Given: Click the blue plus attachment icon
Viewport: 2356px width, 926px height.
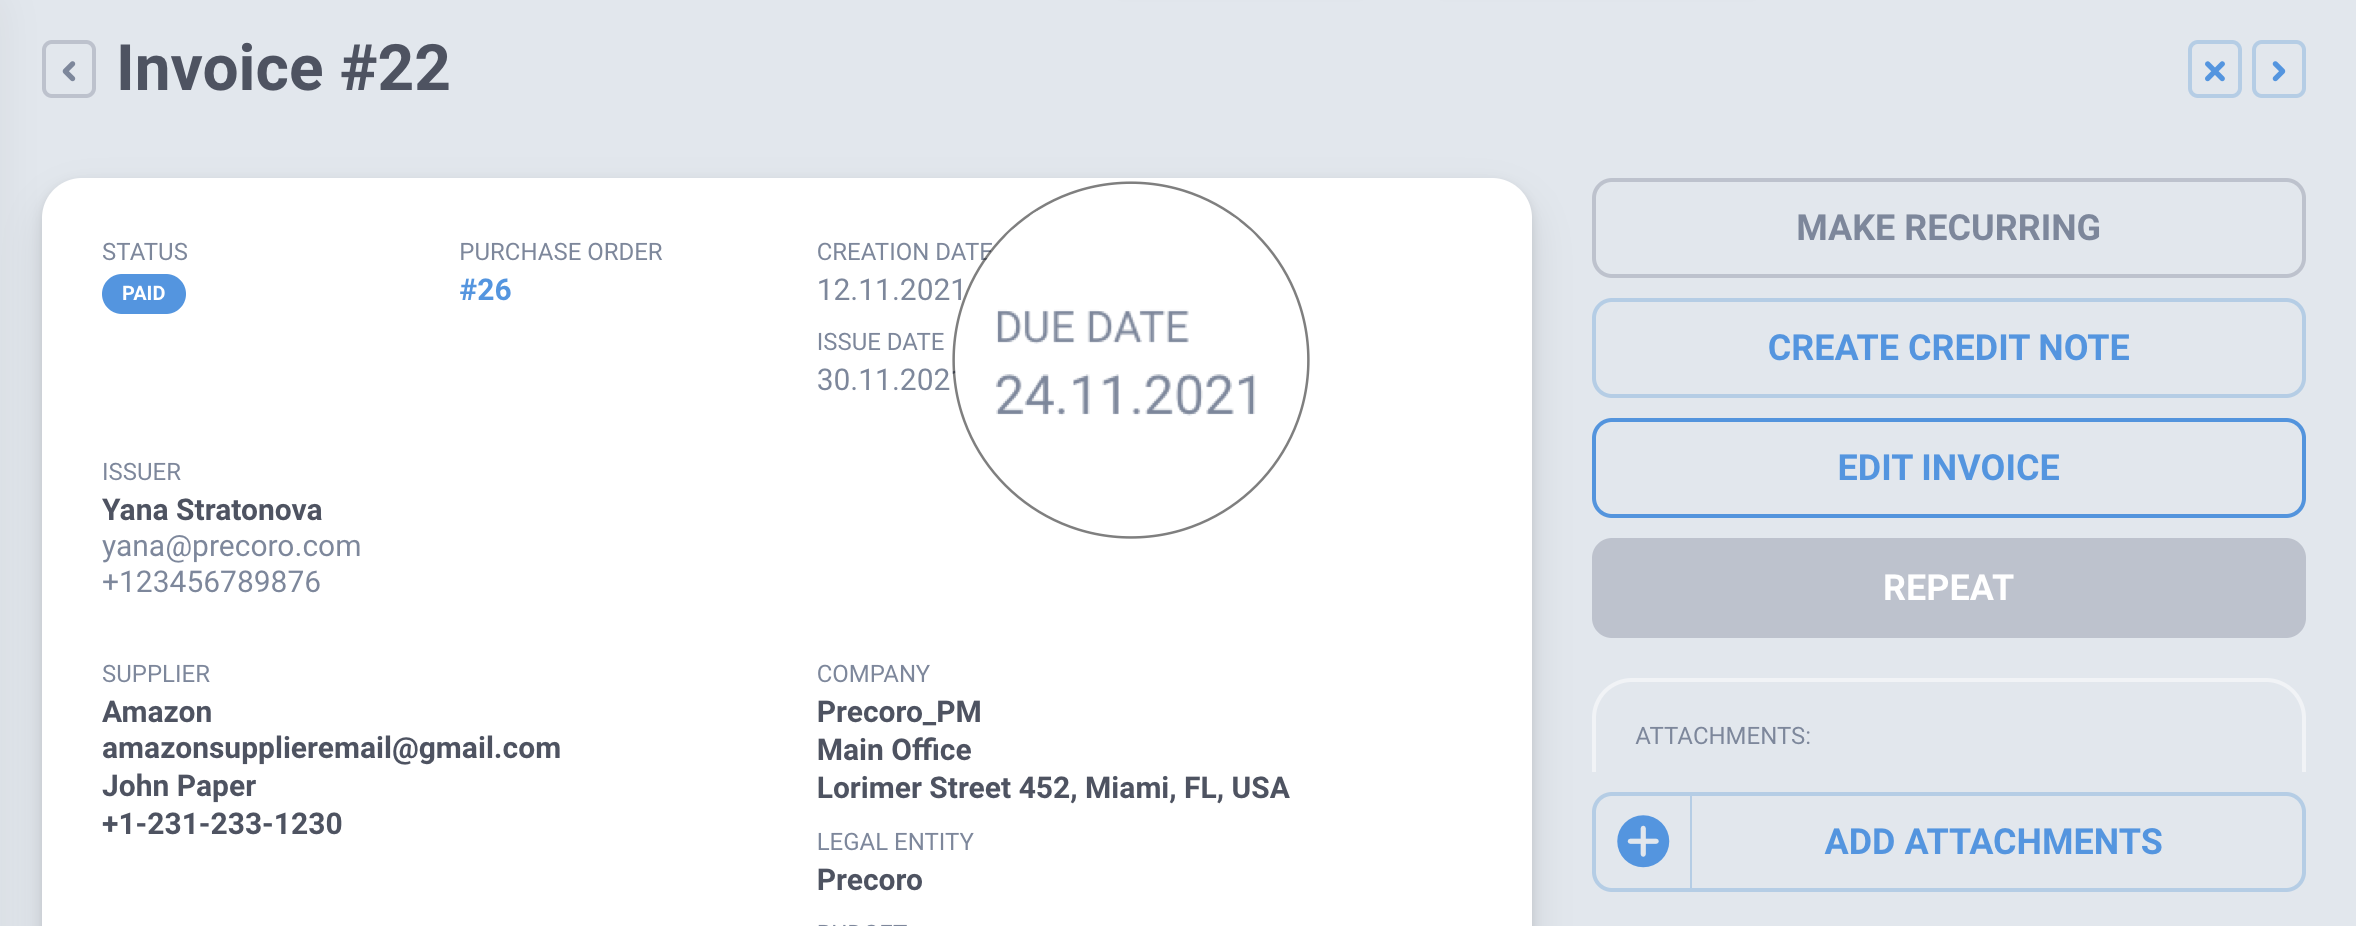Looking at the screenshot, I should tap(1643, 842).
